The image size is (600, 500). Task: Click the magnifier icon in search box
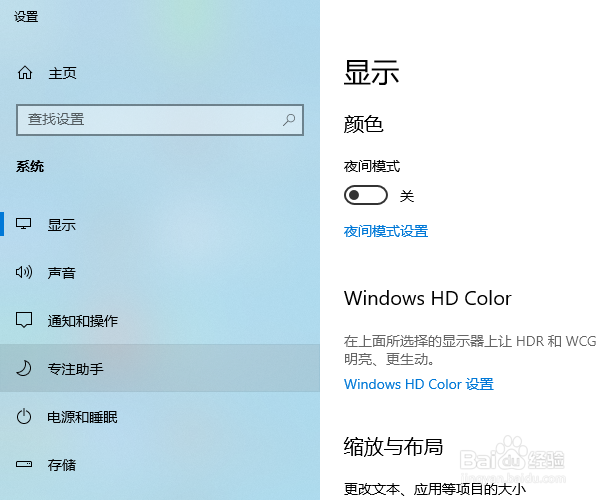pos(289,120)
